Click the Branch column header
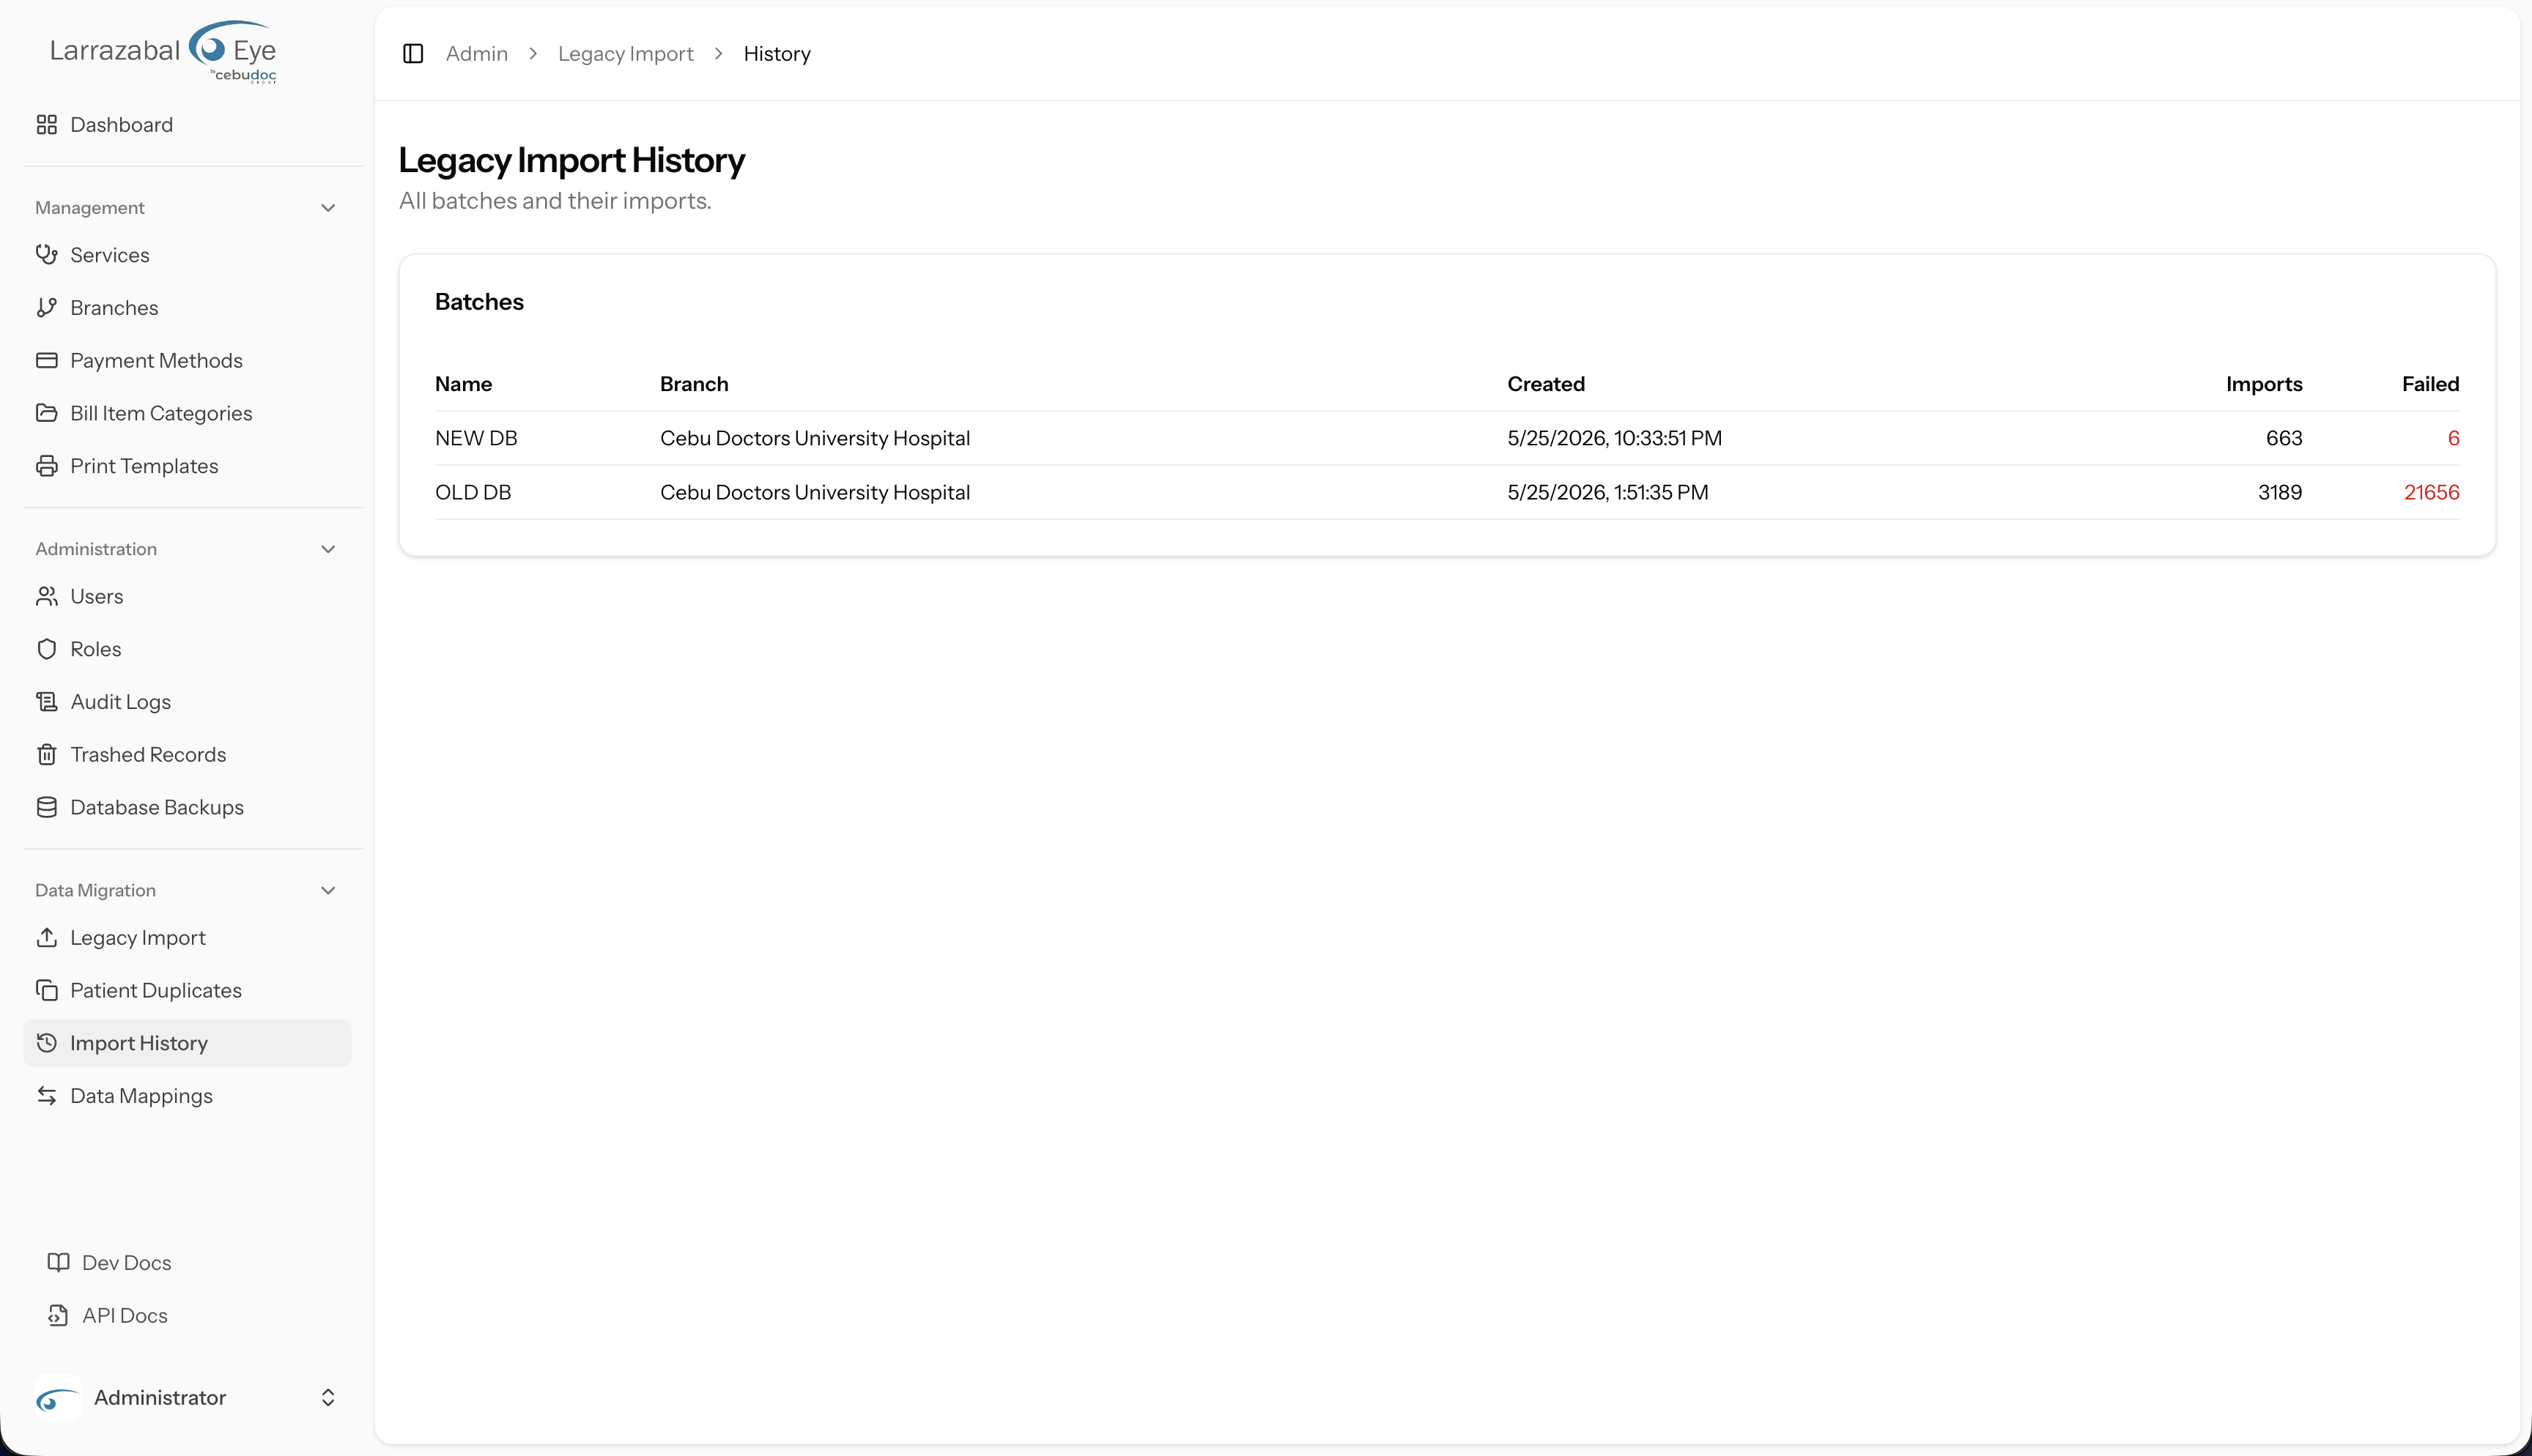 coord(694,384)
